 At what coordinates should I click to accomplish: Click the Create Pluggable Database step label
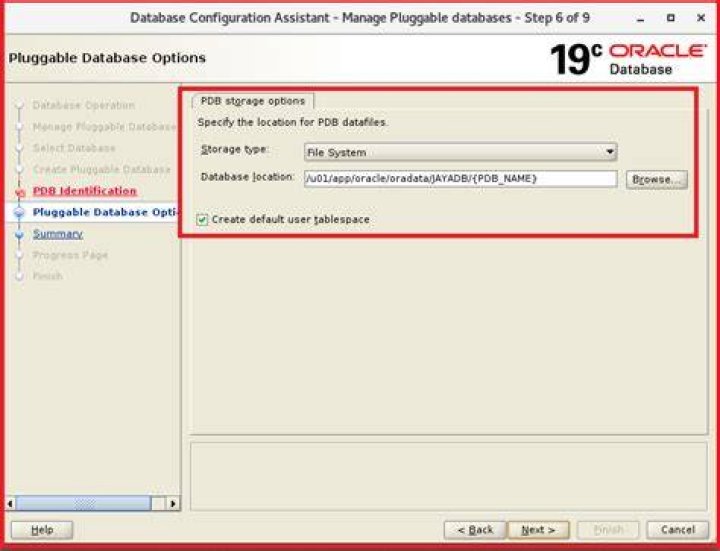(x=102, y=169)
